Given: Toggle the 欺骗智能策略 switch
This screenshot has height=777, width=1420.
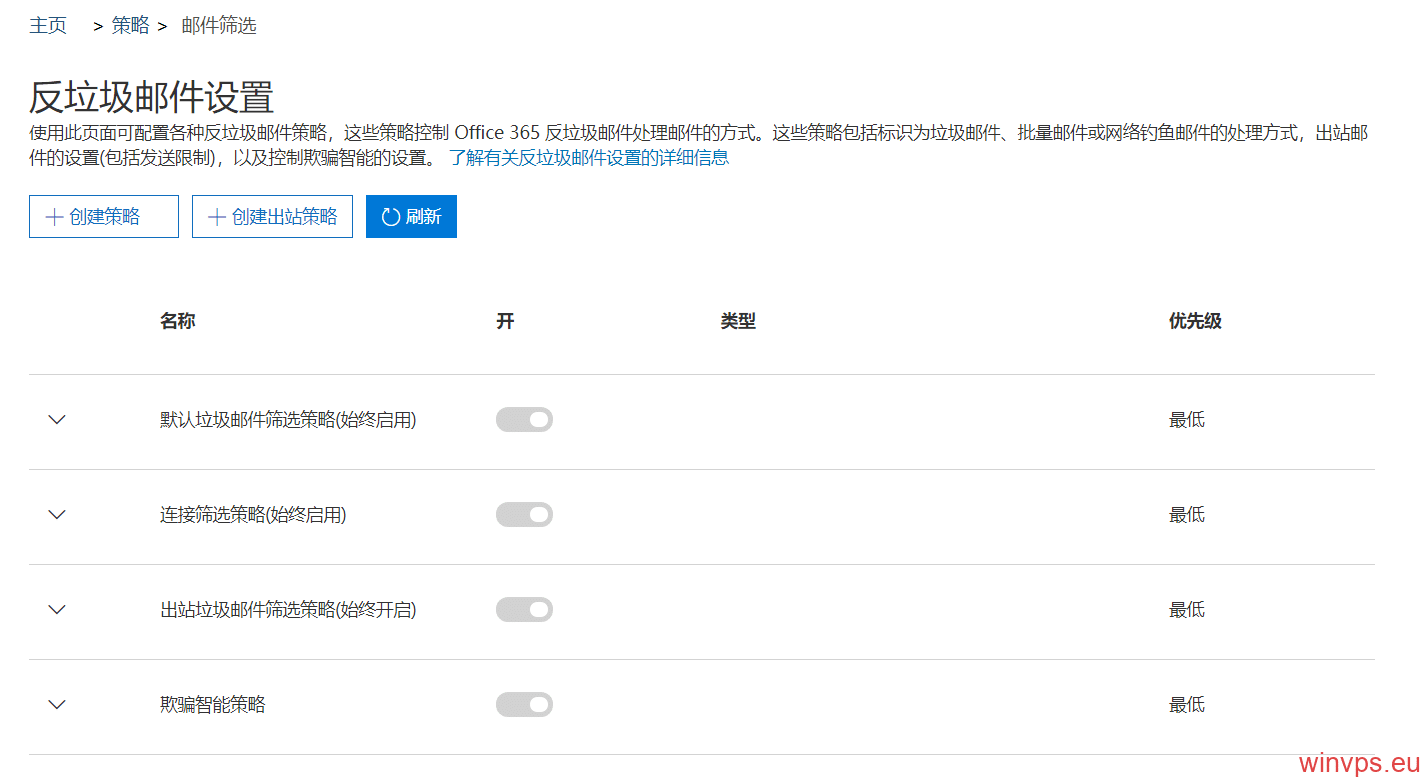Looking at the screenshot, I should (524, 705).
